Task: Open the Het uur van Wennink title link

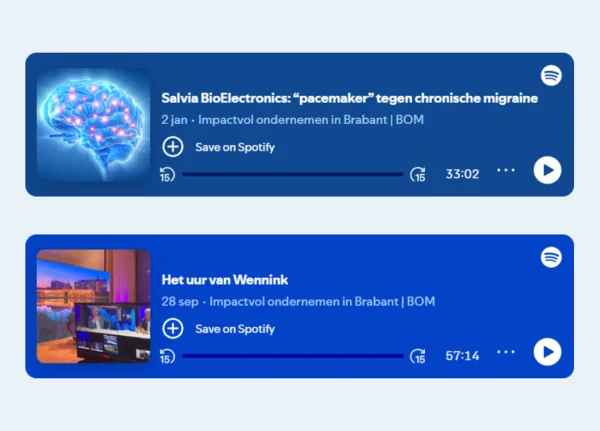Action: pos(225,280)
